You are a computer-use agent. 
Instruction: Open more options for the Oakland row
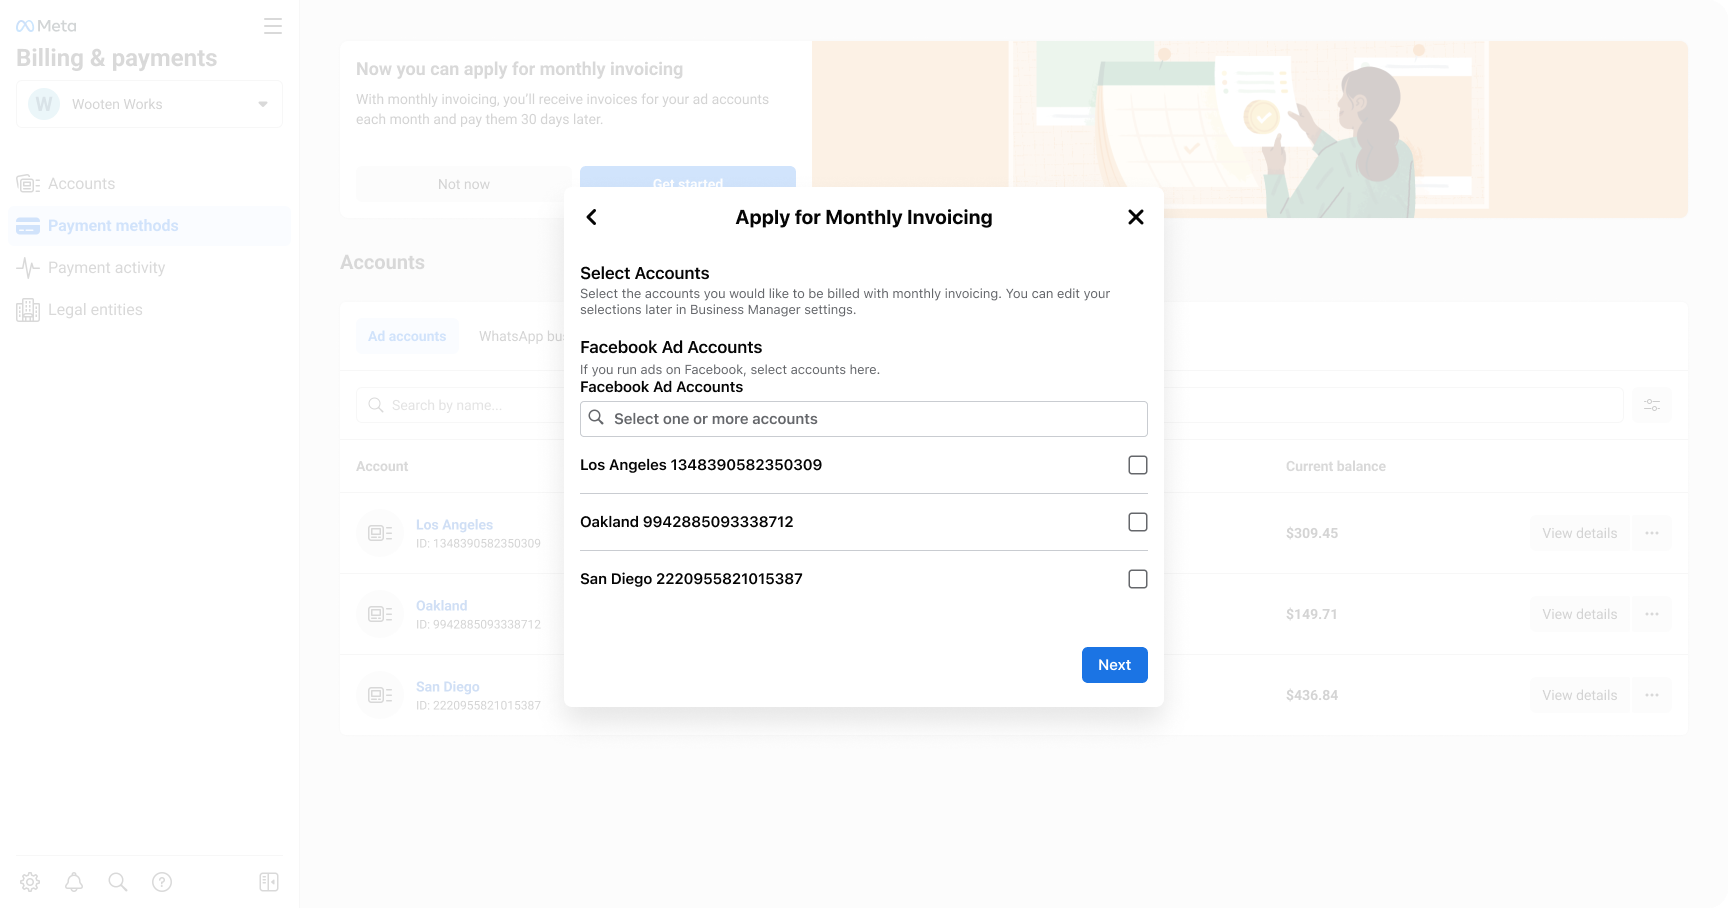1652,614
